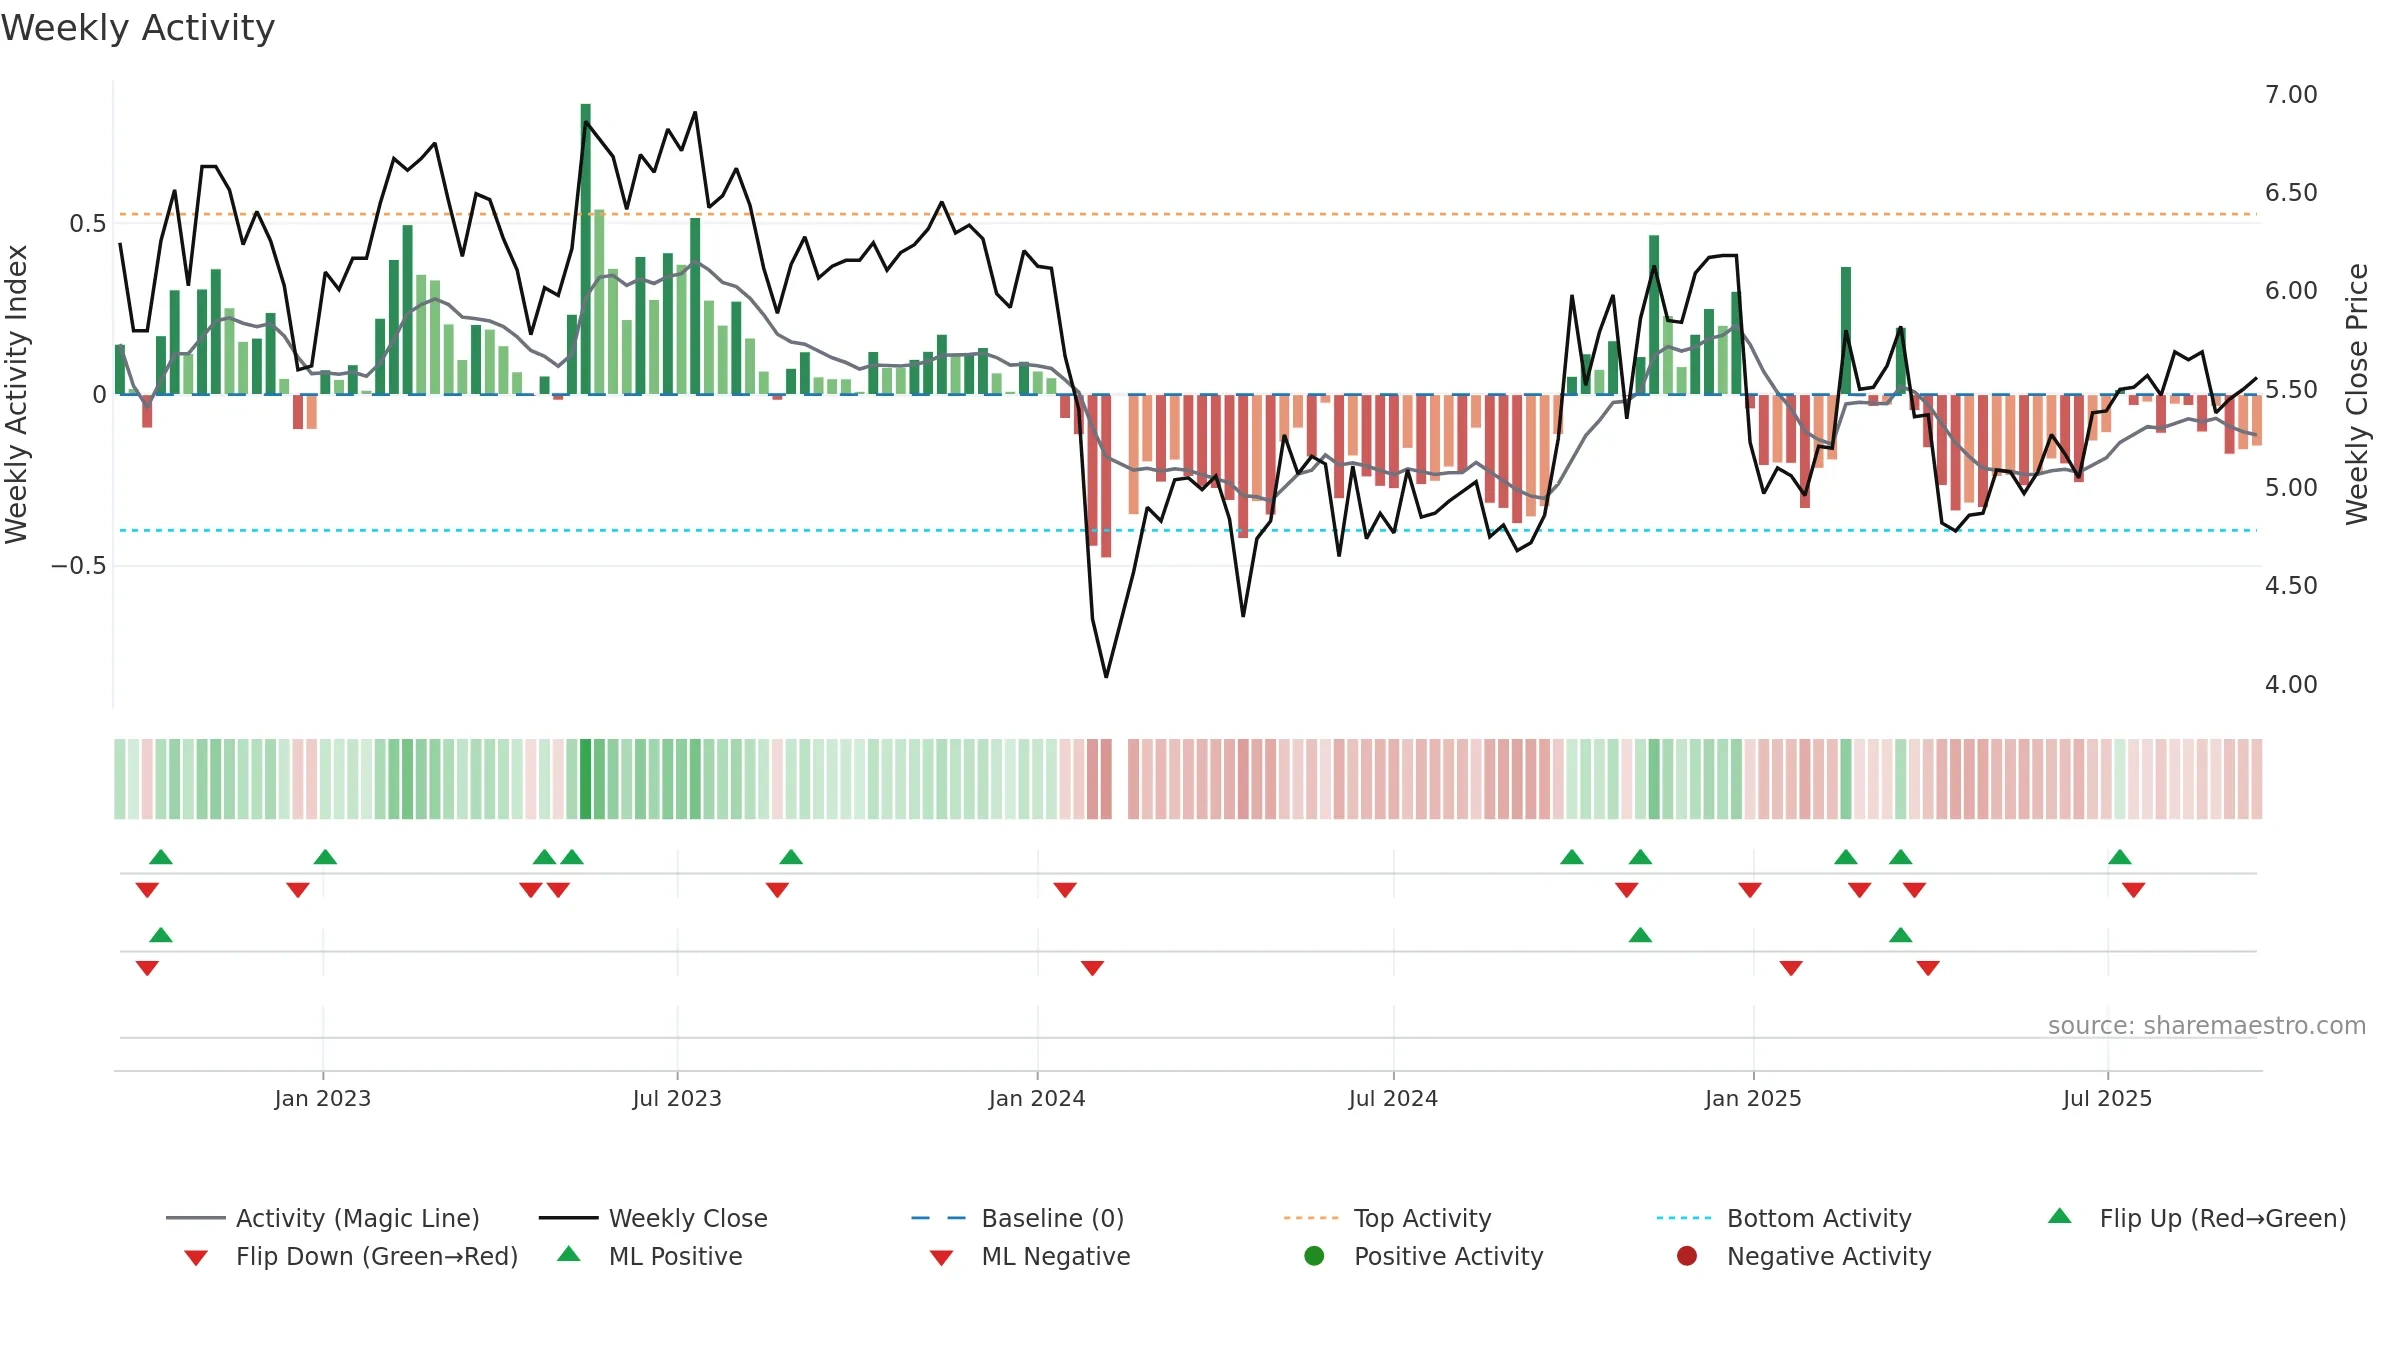Viewport: 2400px width, 1350px height.
Task: Click the lowest weekly close point near 4.00
Action: [1106, 677]
